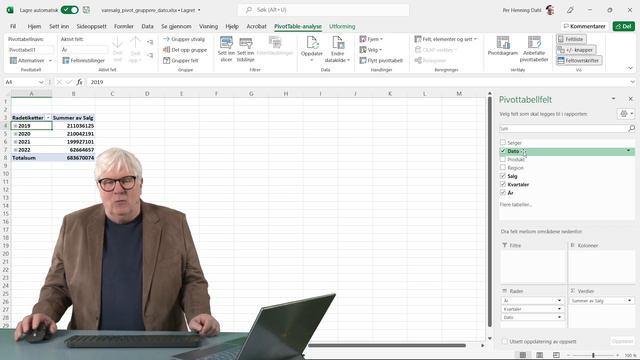Click Kommentarer button
The width and height of the screenshot is (640, 360).
point(584,26)
